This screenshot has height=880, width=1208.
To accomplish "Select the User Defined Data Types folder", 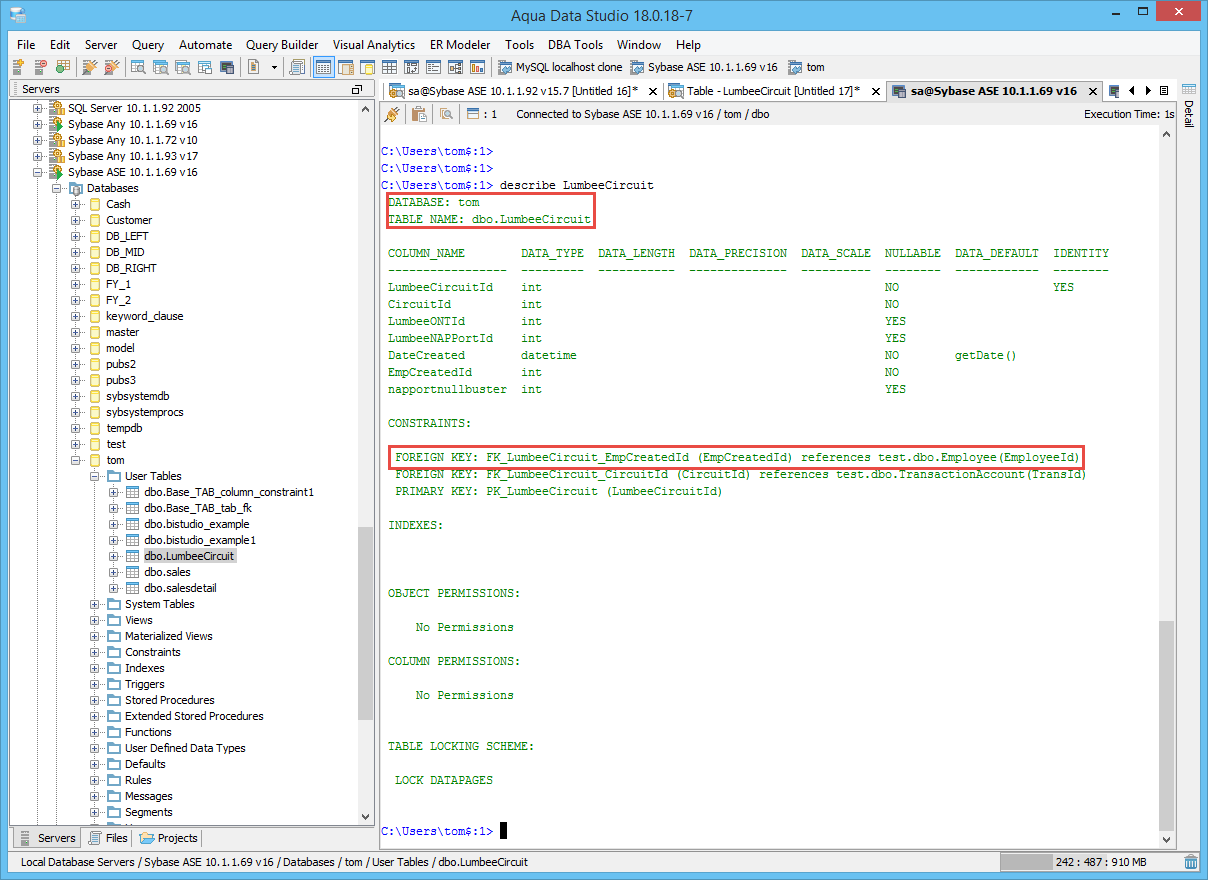I will click(x=185, y=748).
